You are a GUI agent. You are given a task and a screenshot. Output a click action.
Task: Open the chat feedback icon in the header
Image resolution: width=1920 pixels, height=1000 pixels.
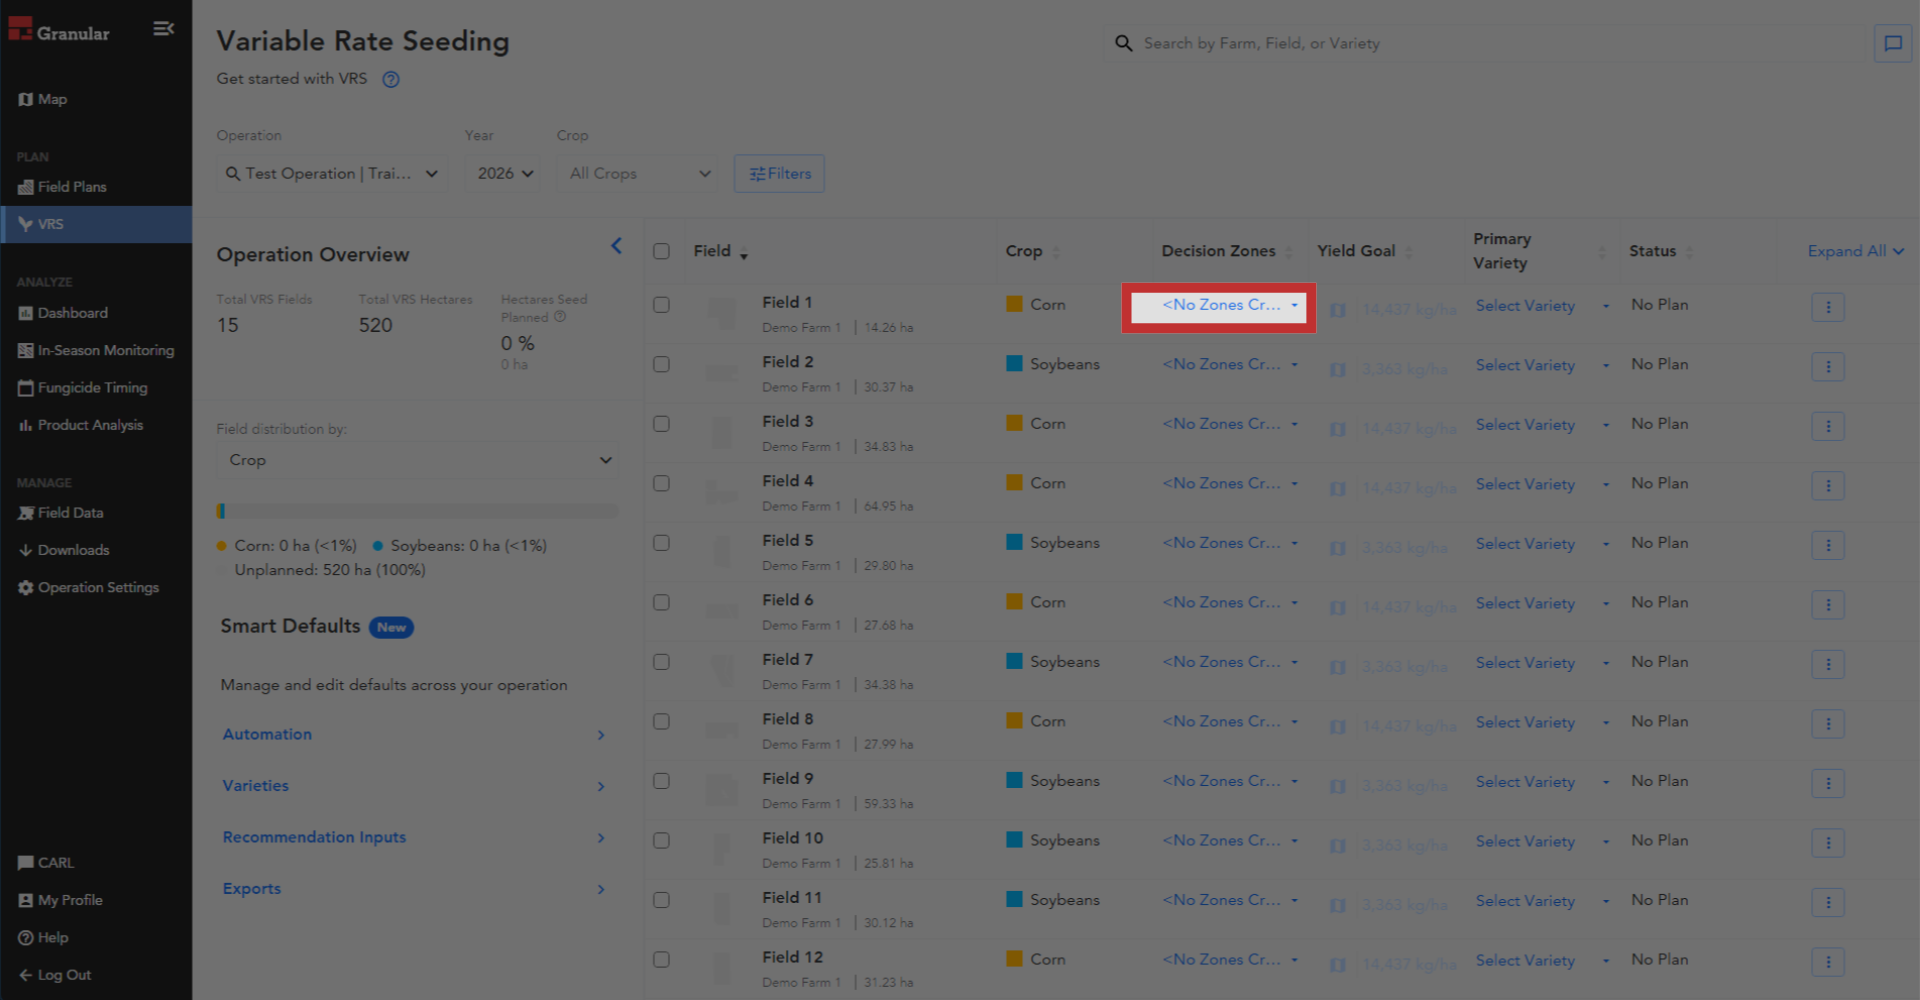tap(1892, 44)
